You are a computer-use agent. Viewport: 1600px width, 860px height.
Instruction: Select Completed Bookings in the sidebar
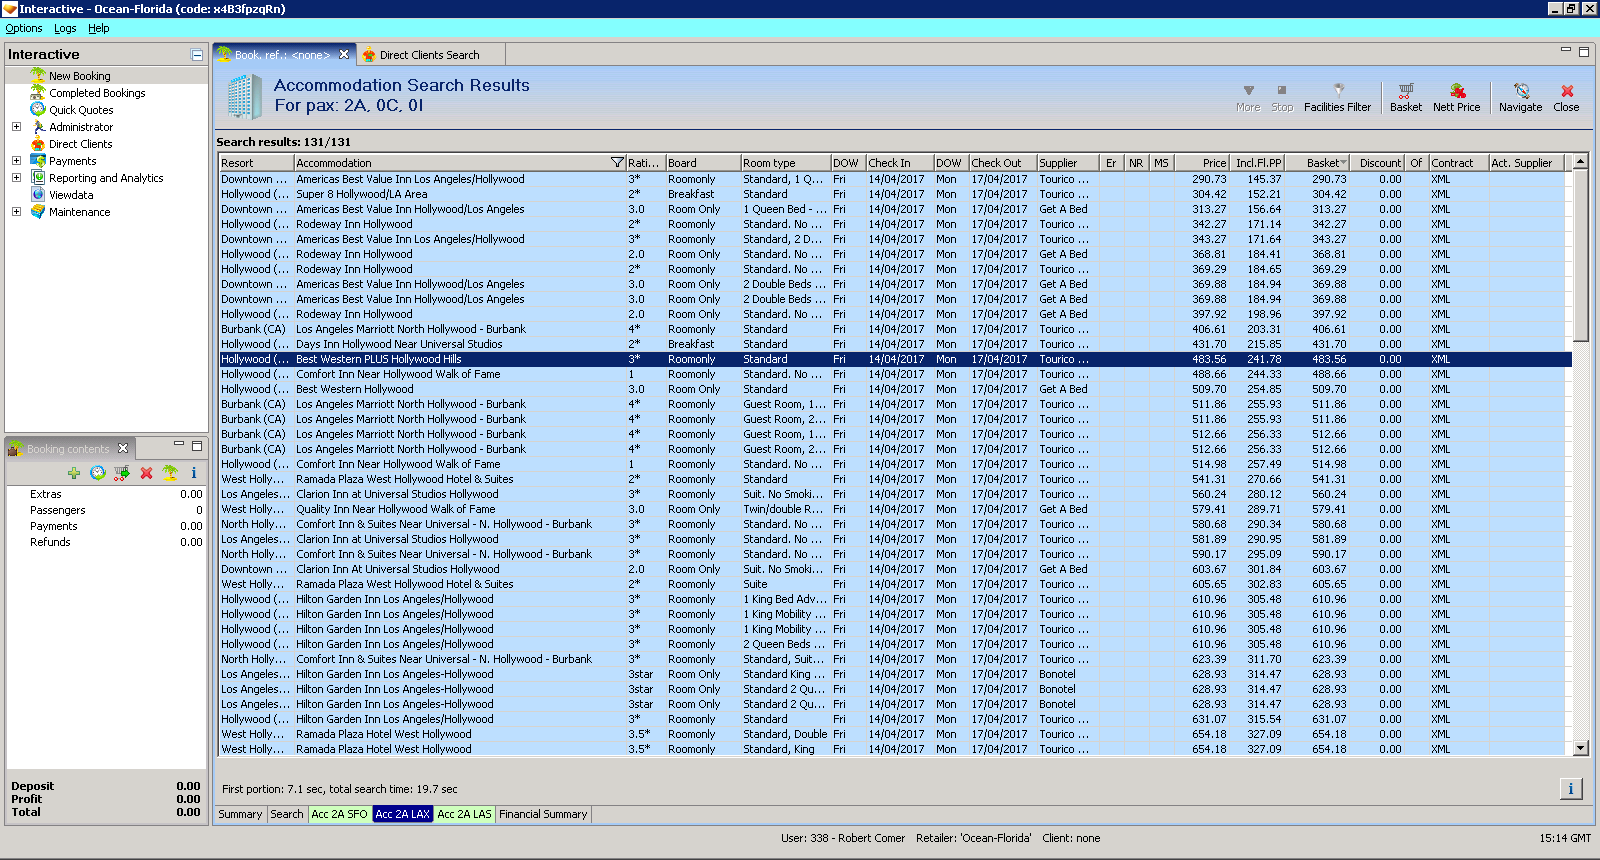coord(97,93)
